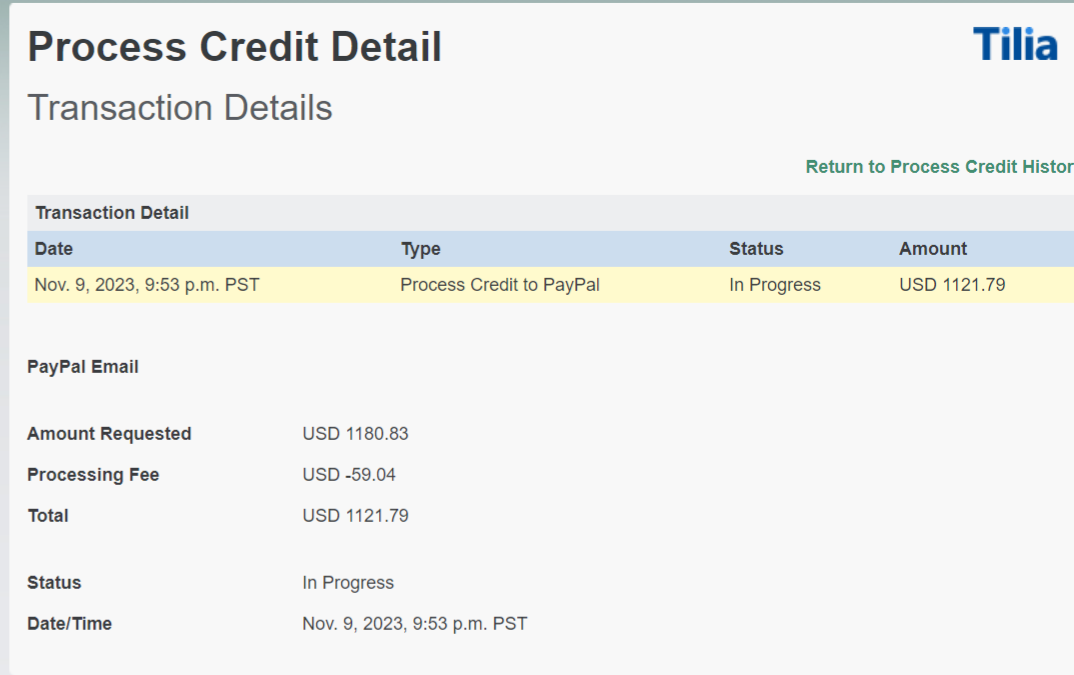Click the Status column header
This screenshot has height=675, width=1074.
pos(756,249)
